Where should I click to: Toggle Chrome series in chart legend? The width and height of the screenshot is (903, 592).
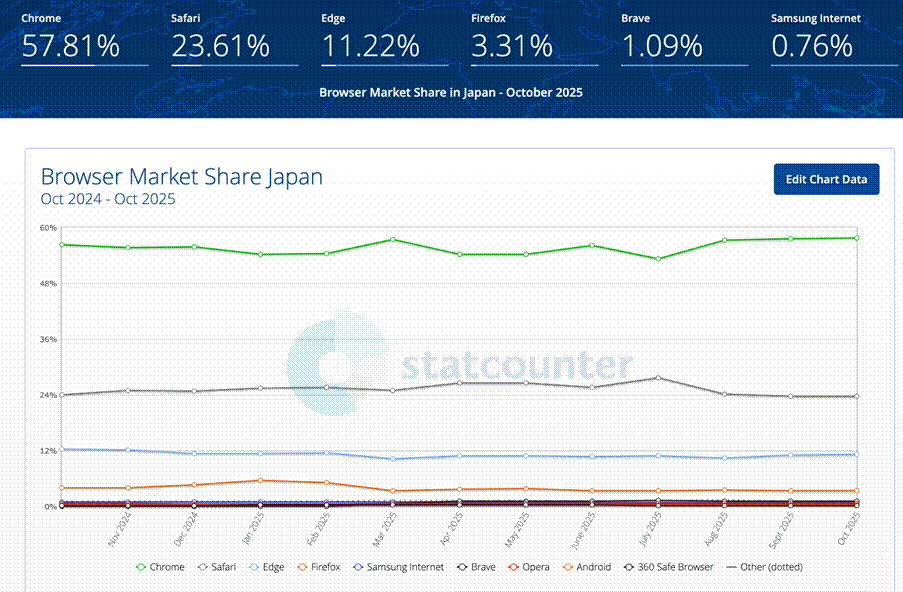tap(159, 567)
